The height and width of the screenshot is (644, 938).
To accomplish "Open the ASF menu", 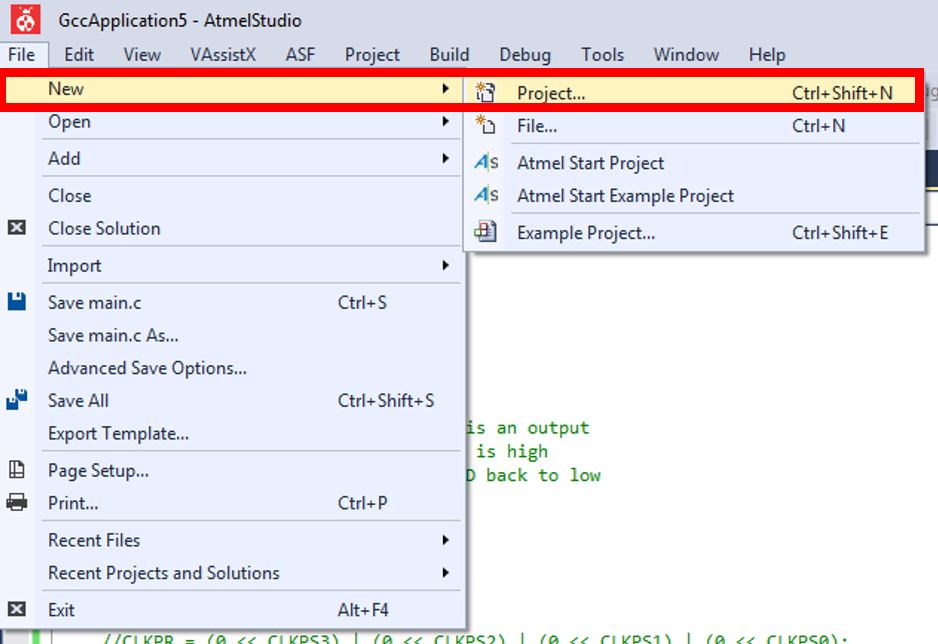I will click(x=300, y=54).
